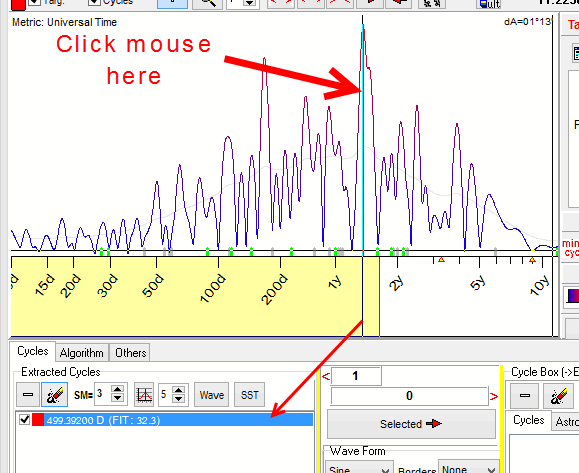Click the 10y label on period axis

coord(539,285)
